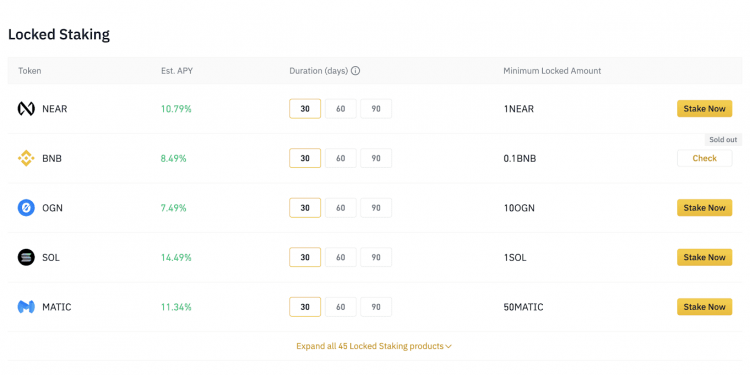
Task: Click the BNB token name
Action: [x=52, y=158]
